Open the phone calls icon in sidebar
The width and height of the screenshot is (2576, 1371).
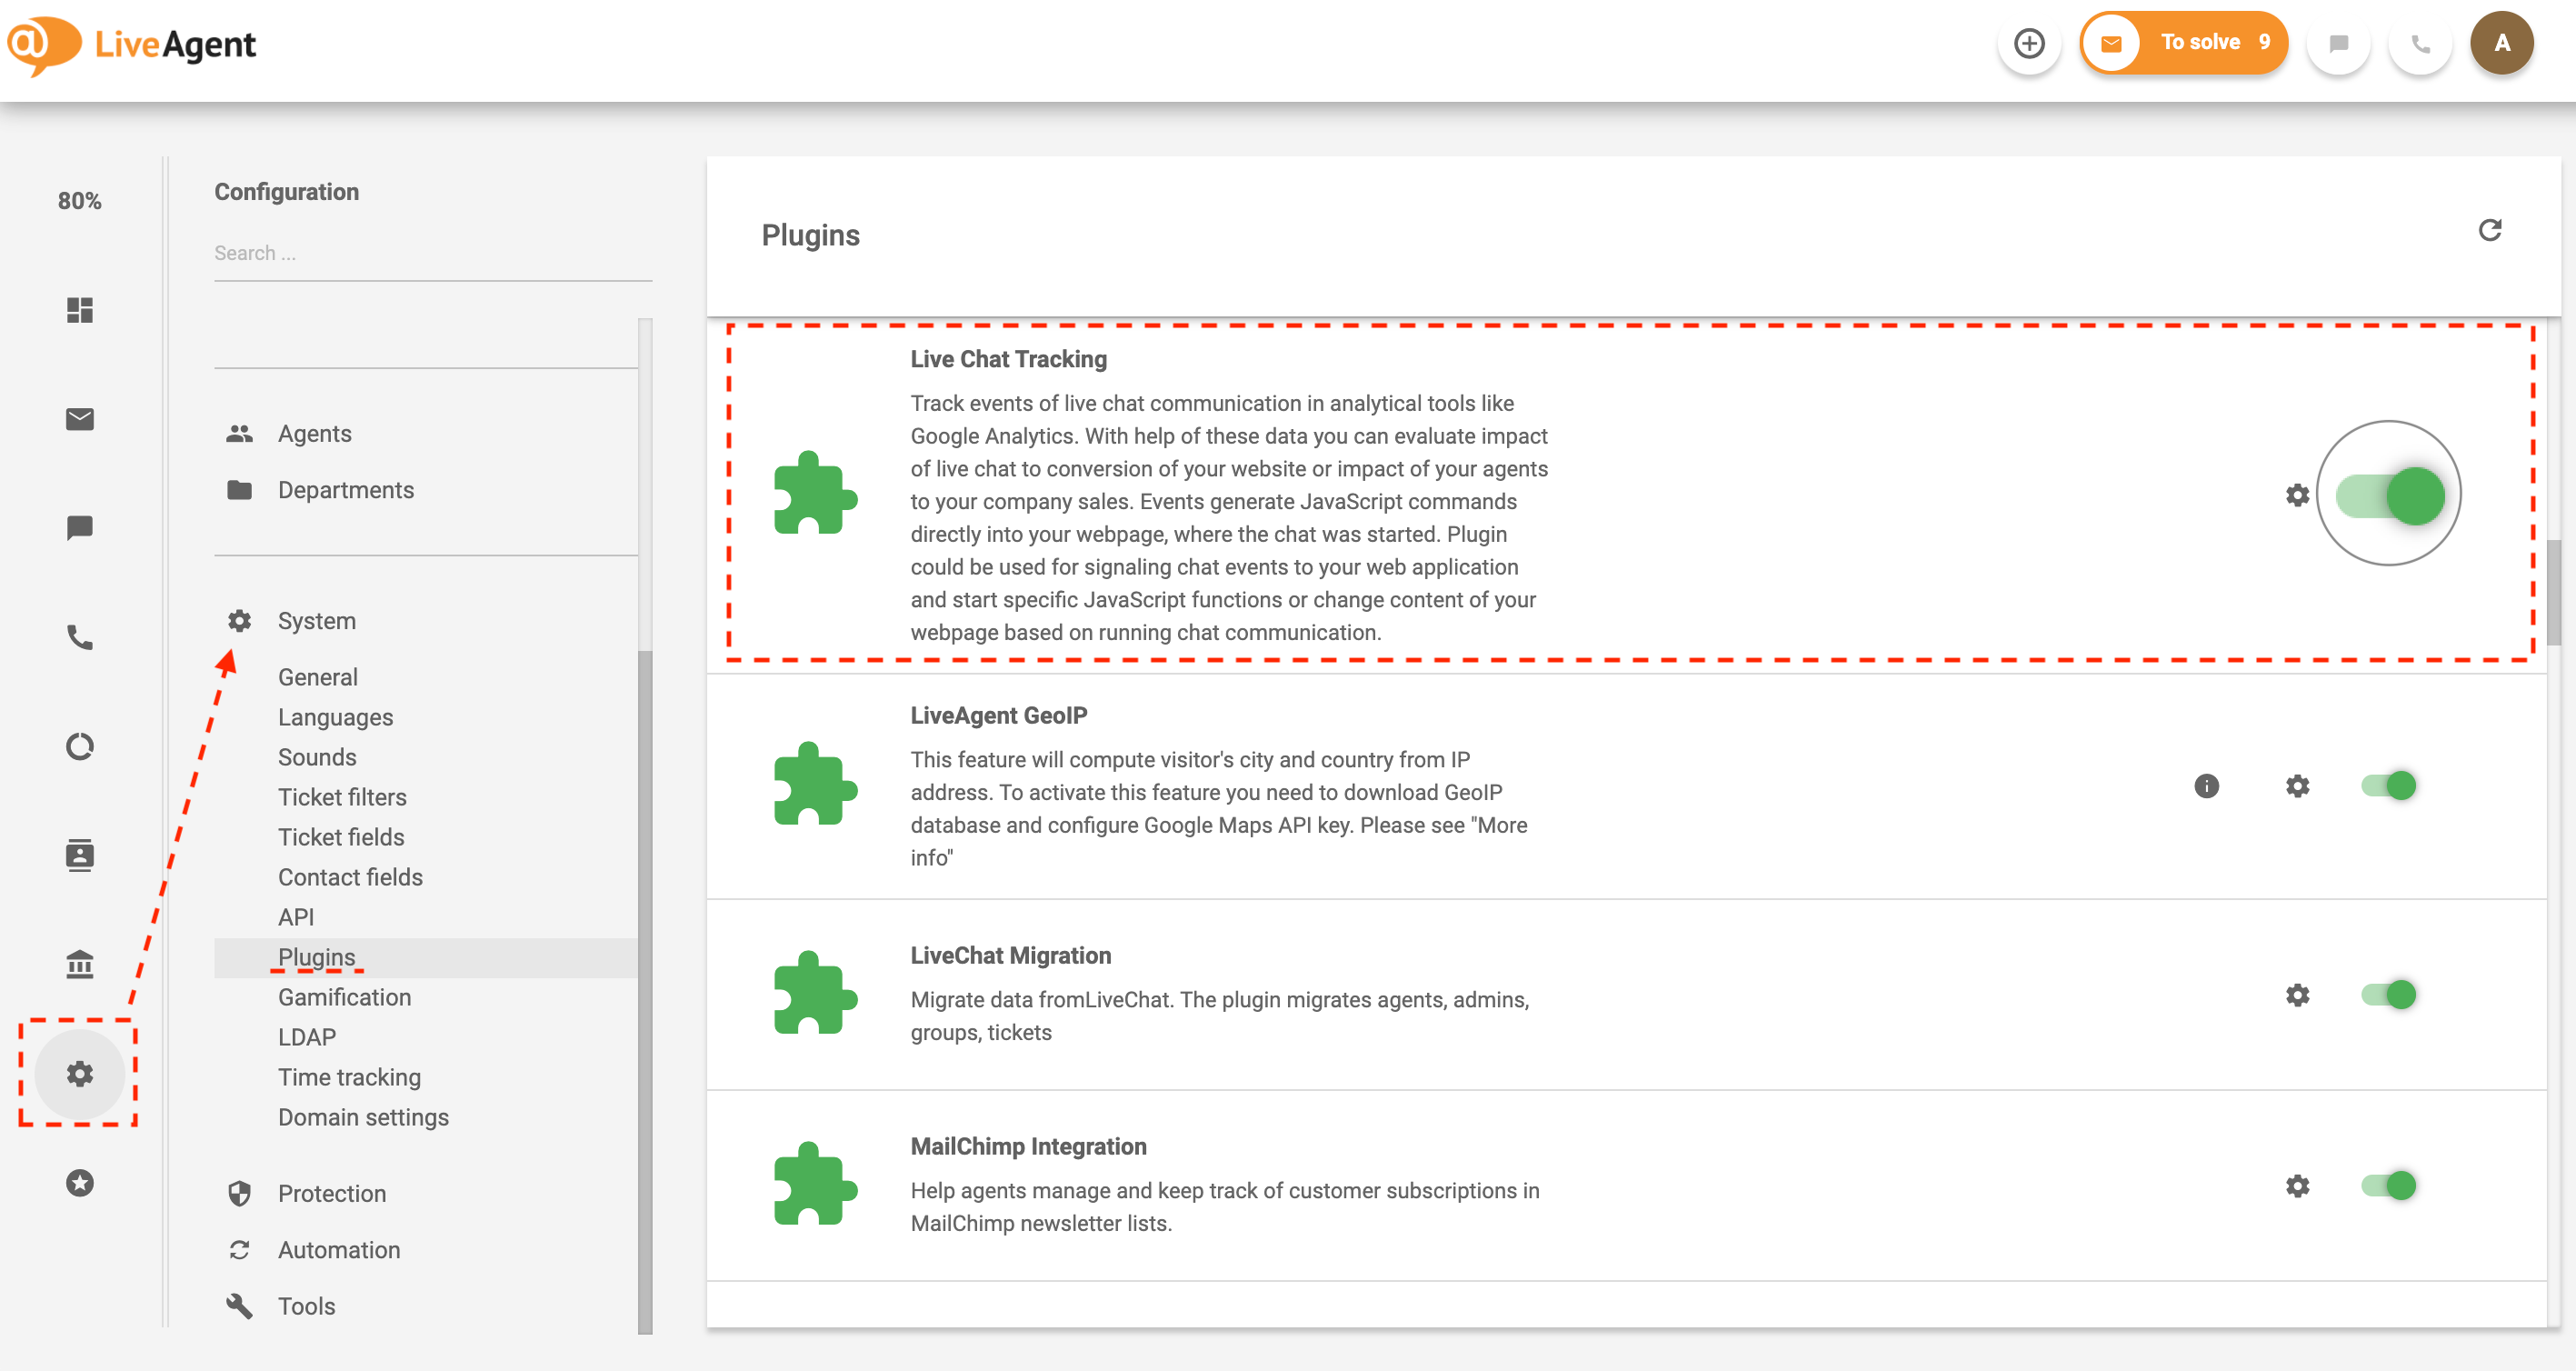pos(80,637)
